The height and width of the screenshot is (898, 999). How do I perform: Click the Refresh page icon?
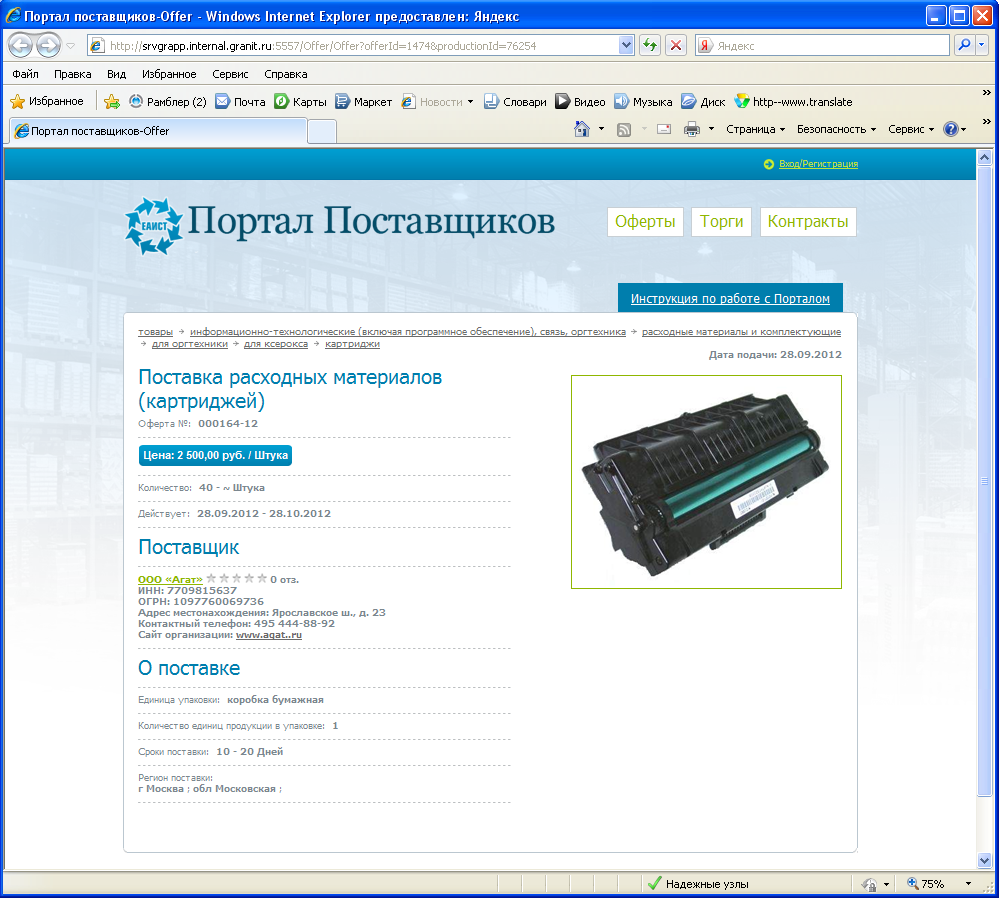coord(650,45)
